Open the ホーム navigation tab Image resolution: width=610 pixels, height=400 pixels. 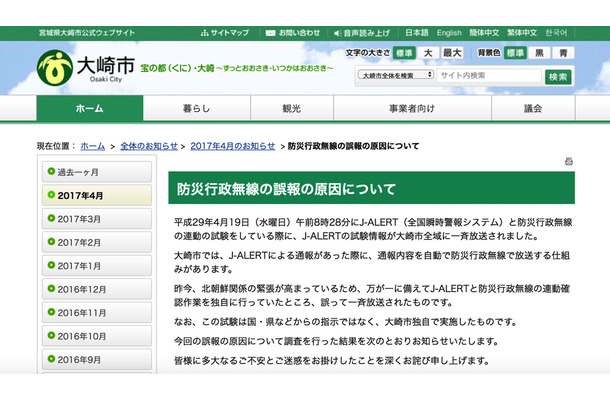pyautogui.click(x=90, y=108)
